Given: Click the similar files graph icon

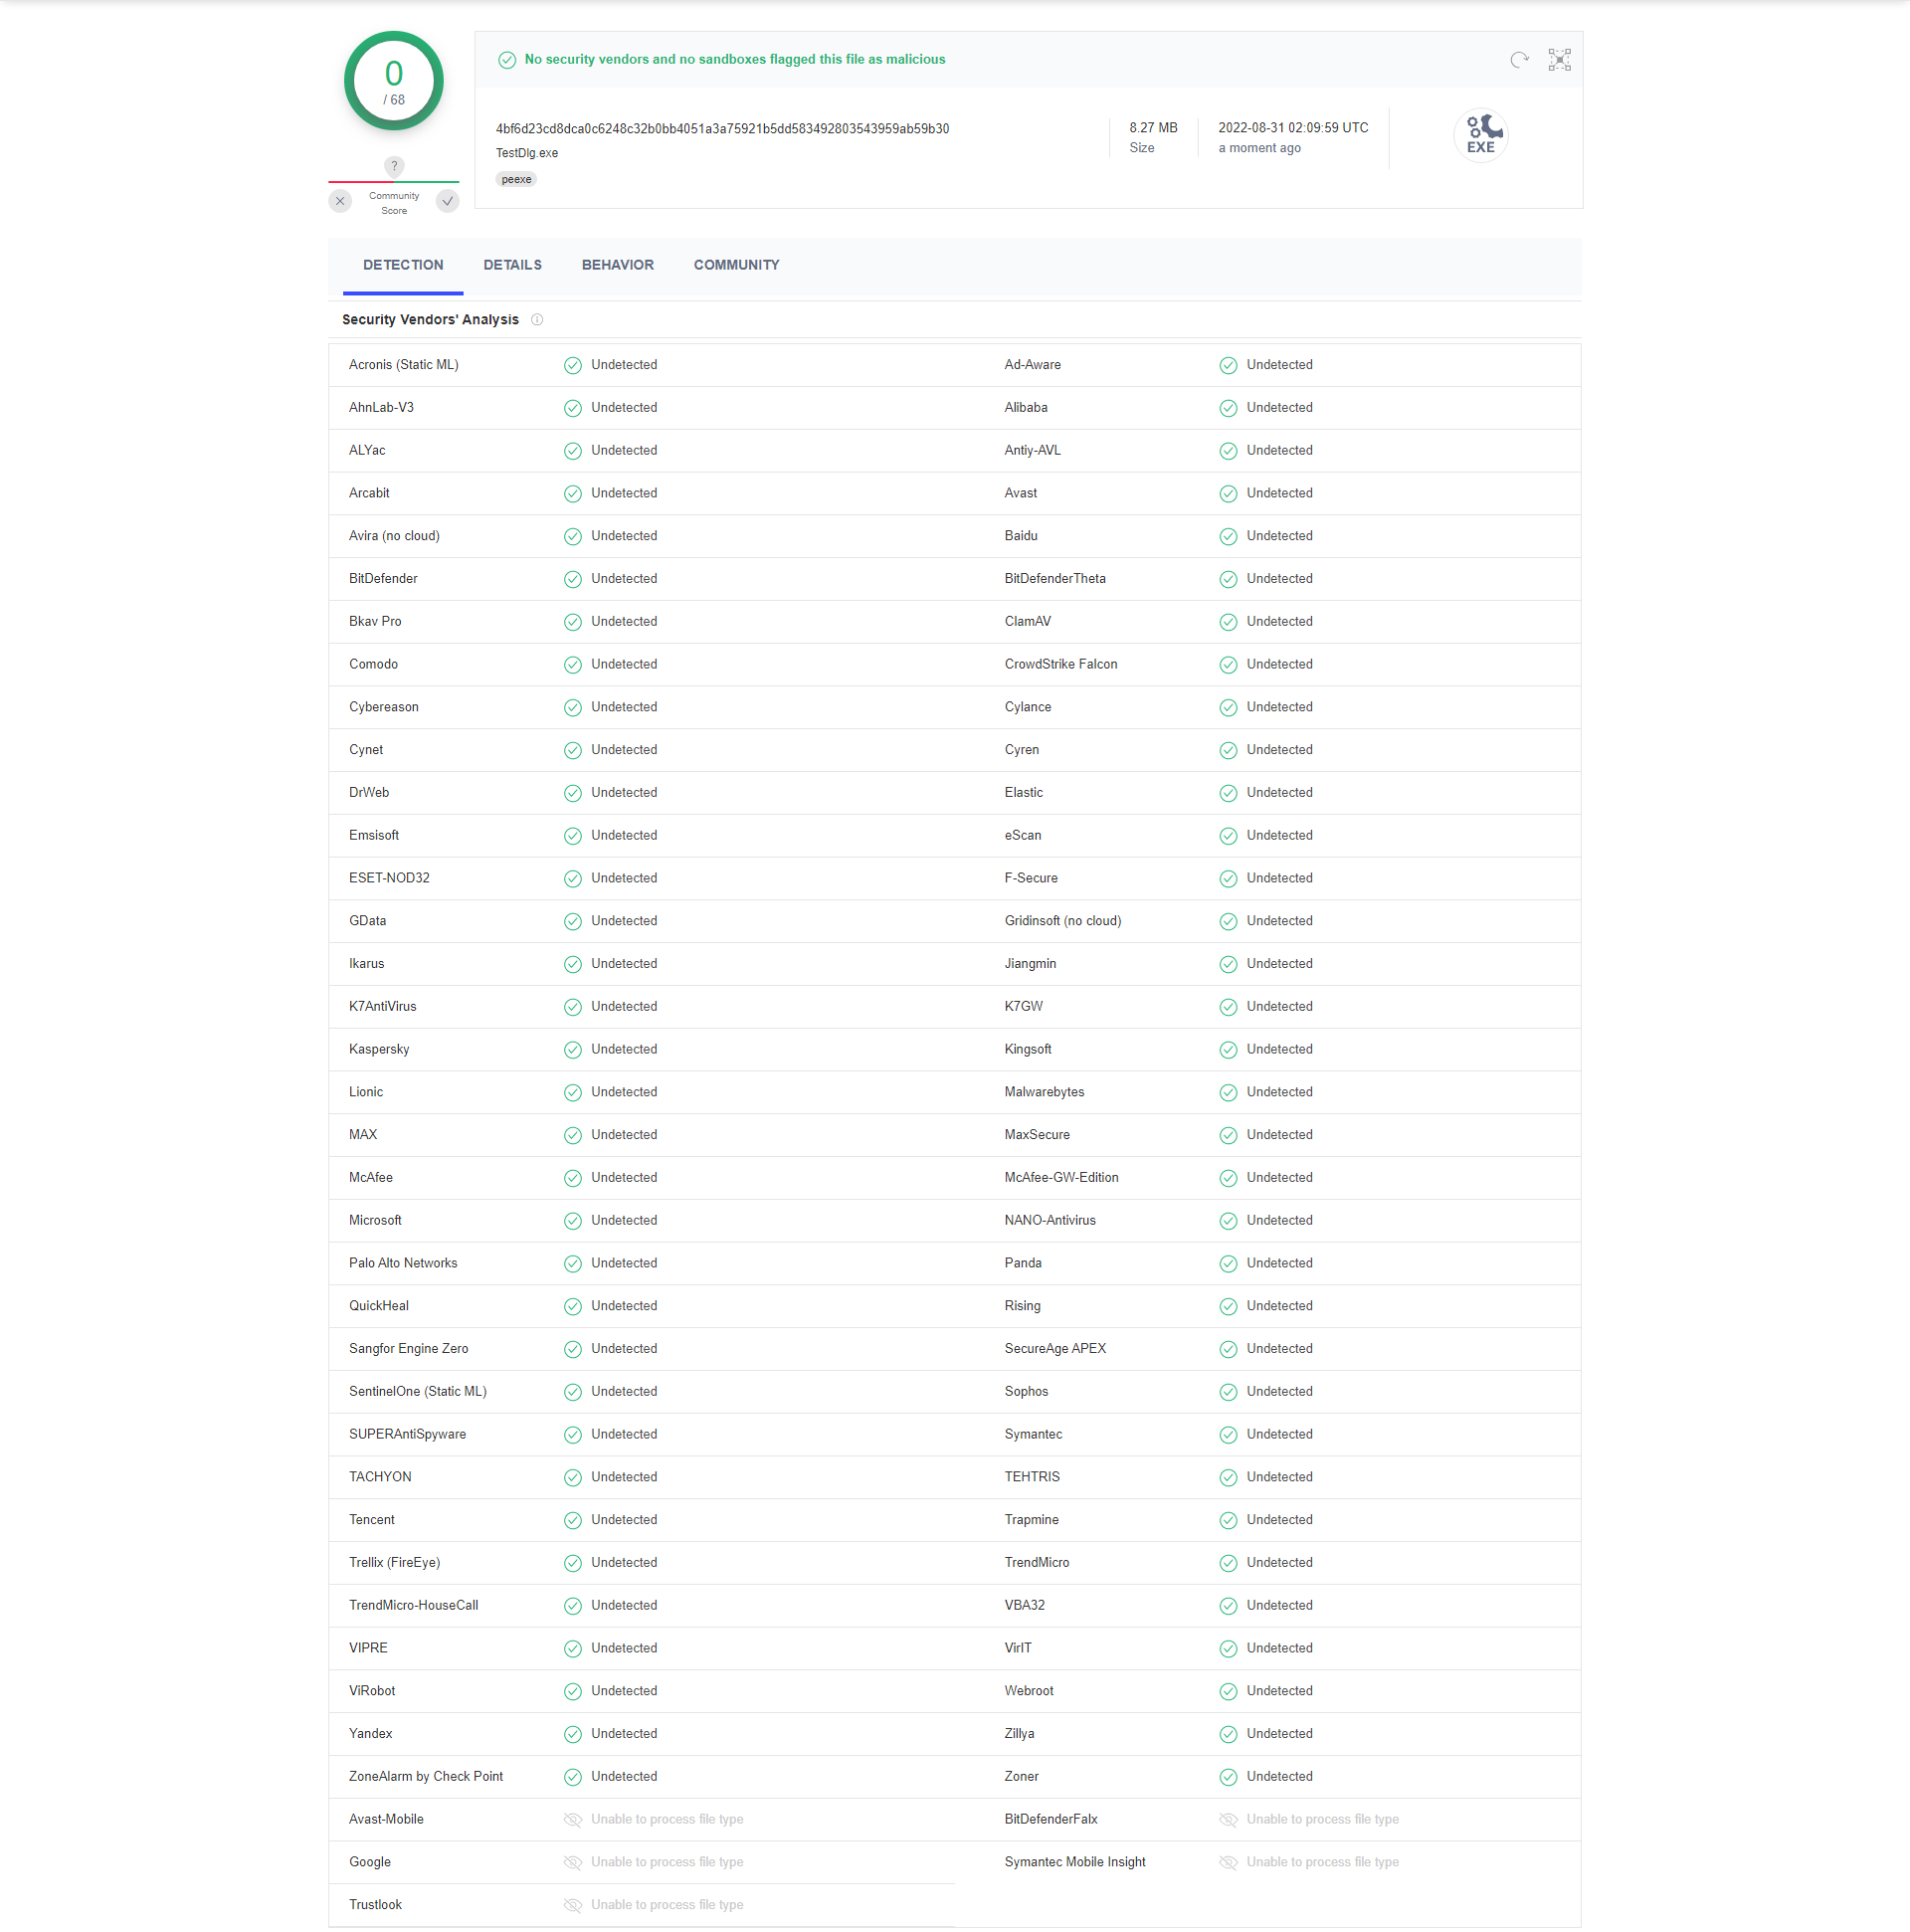Looking at the screenshot, I should [1559, 60].
